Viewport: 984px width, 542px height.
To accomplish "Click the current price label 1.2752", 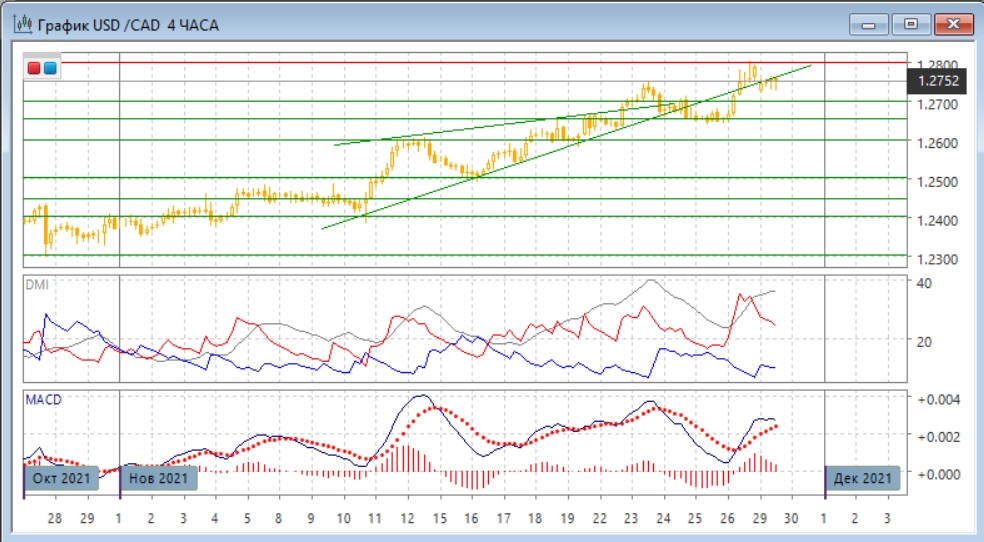I will 936,82.
